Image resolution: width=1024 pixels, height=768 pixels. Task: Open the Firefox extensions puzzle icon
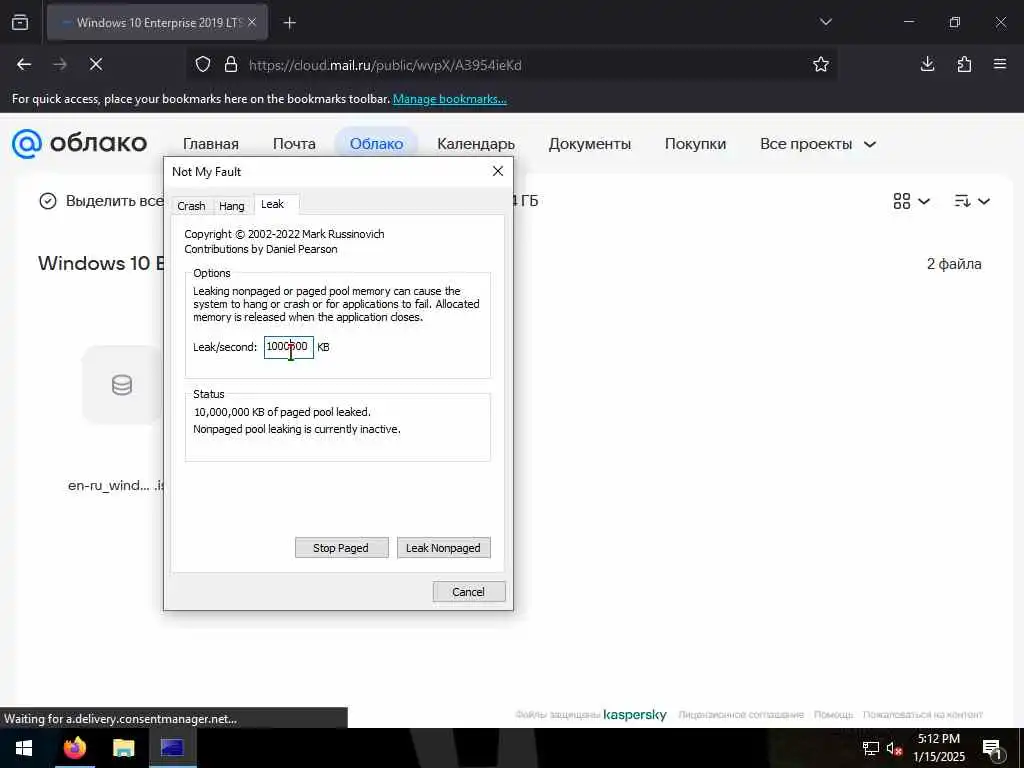[964, 64]
